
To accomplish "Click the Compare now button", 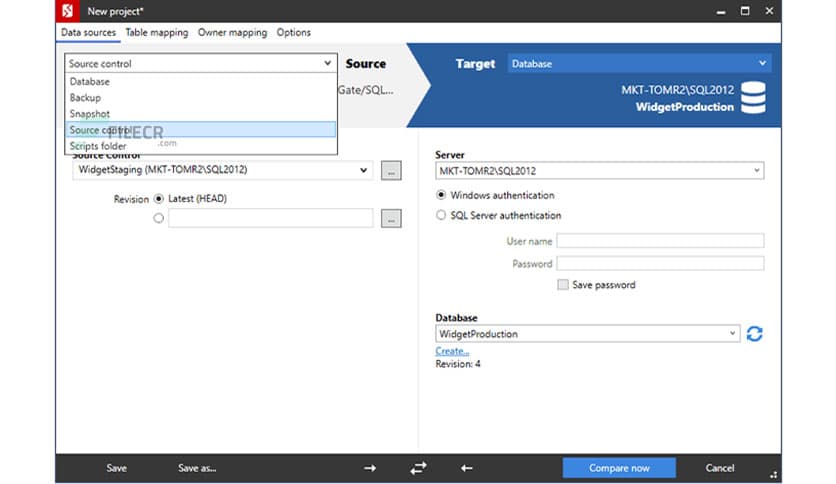I will [619, 468].
